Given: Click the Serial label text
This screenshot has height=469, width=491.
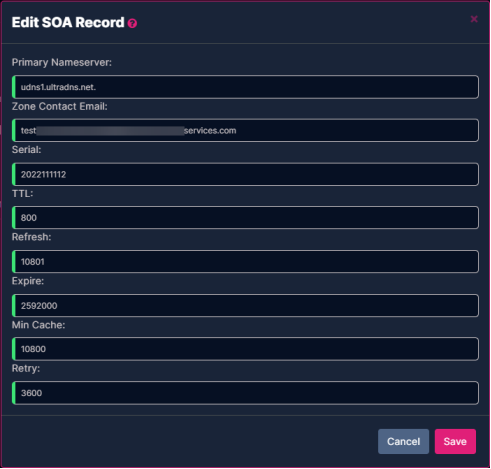Looking at the screenshot, I should pos(26,150).
